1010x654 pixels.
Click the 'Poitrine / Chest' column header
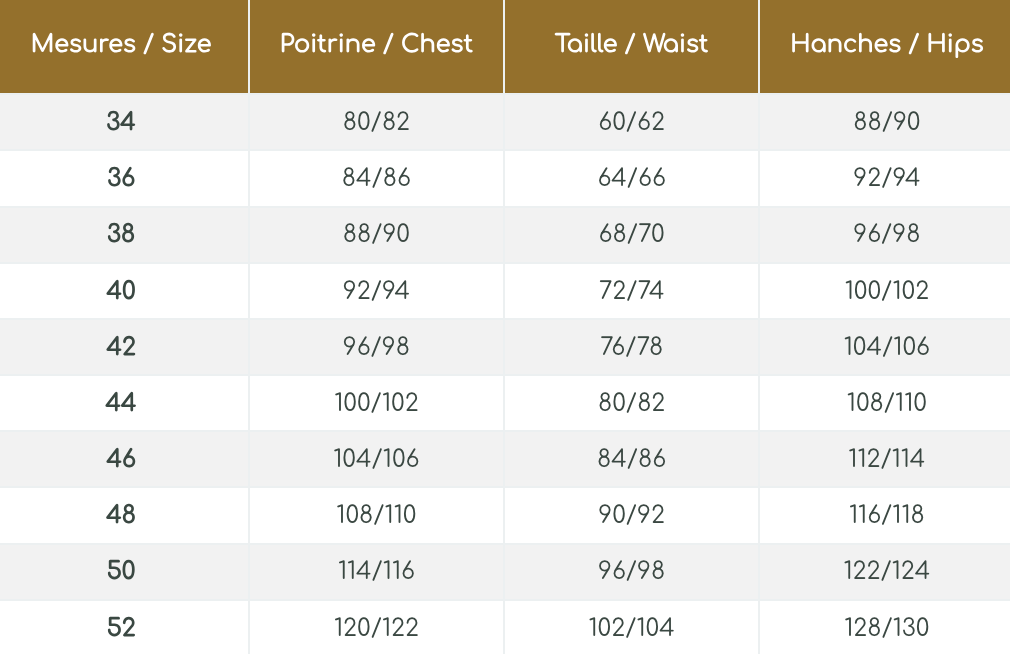[376, 44]
